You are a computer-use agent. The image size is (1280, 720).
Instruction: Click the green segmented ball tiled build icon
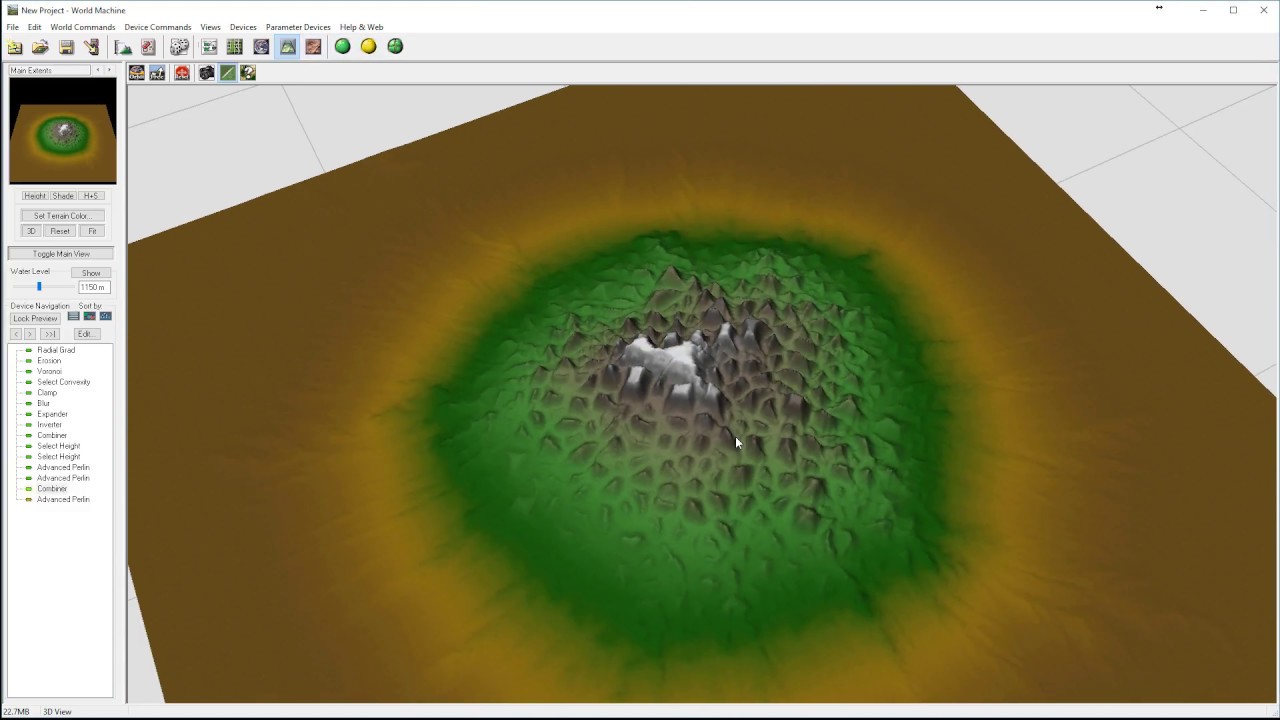395,46
